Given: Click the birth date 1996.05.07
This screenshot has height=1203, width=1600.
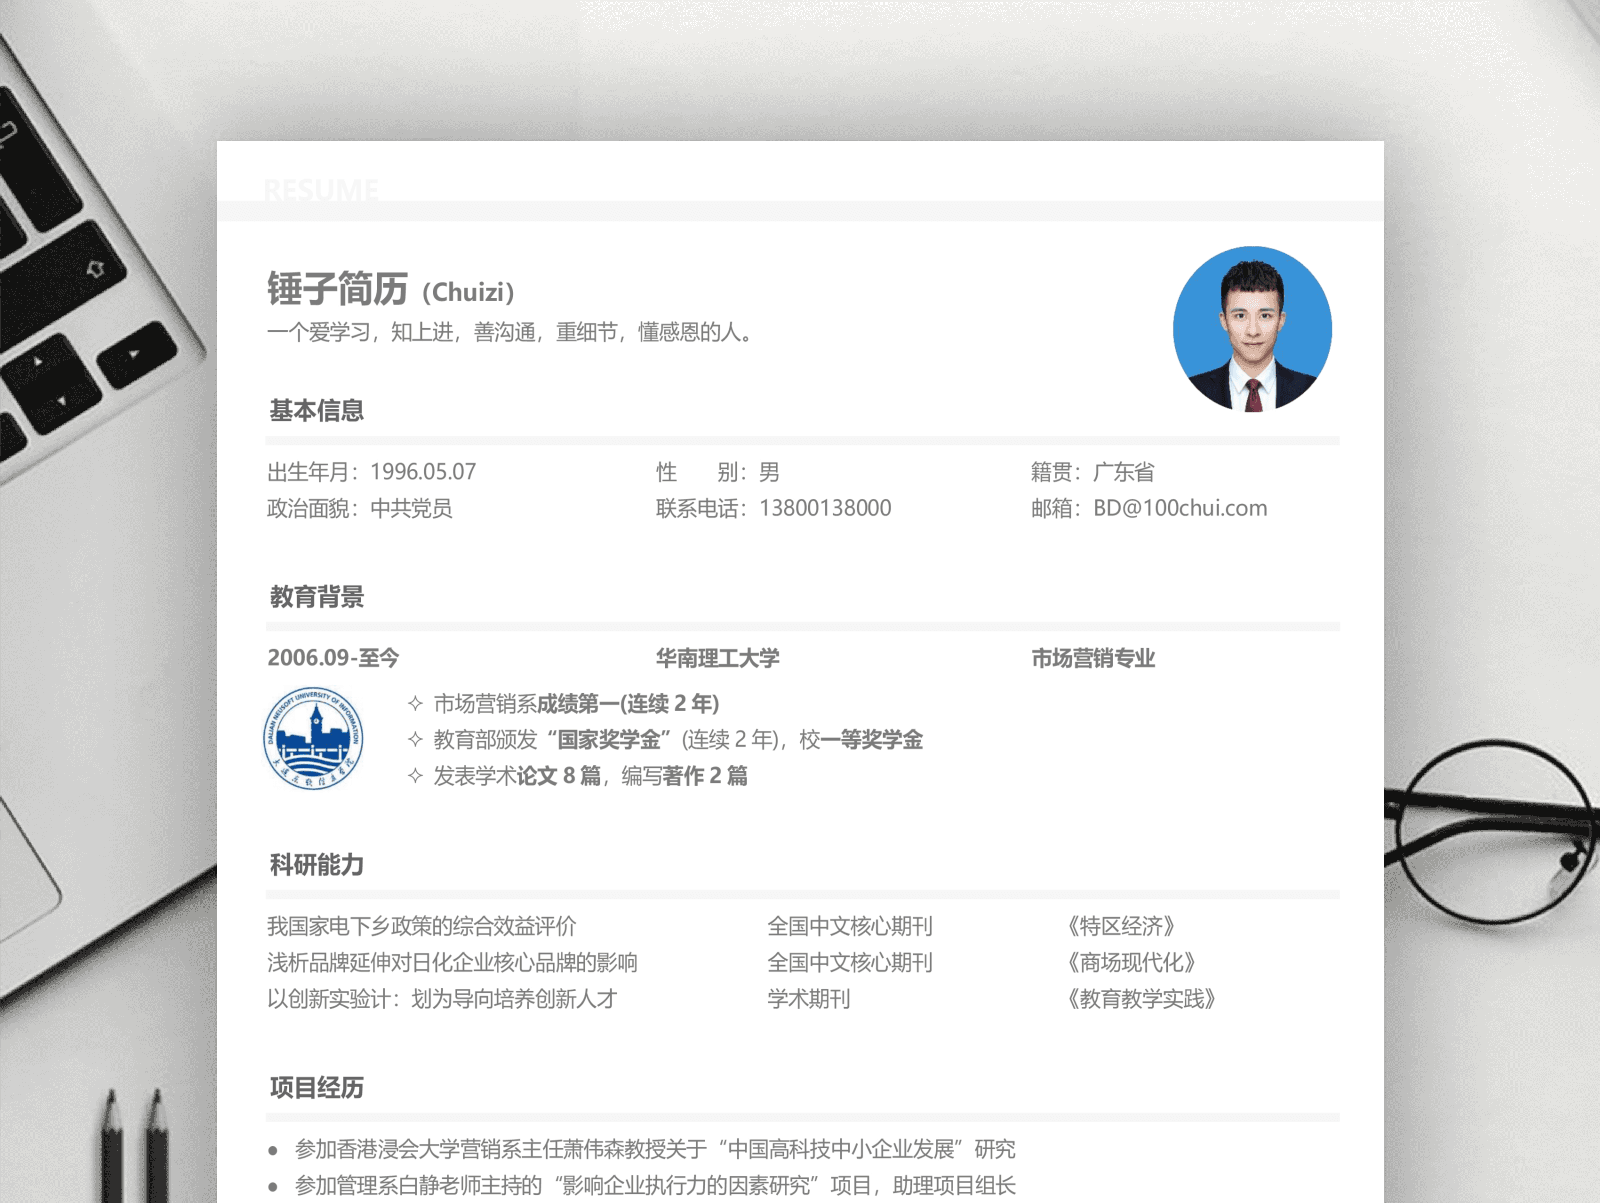Looking at the screenshot, I should (x=423, y=472).
